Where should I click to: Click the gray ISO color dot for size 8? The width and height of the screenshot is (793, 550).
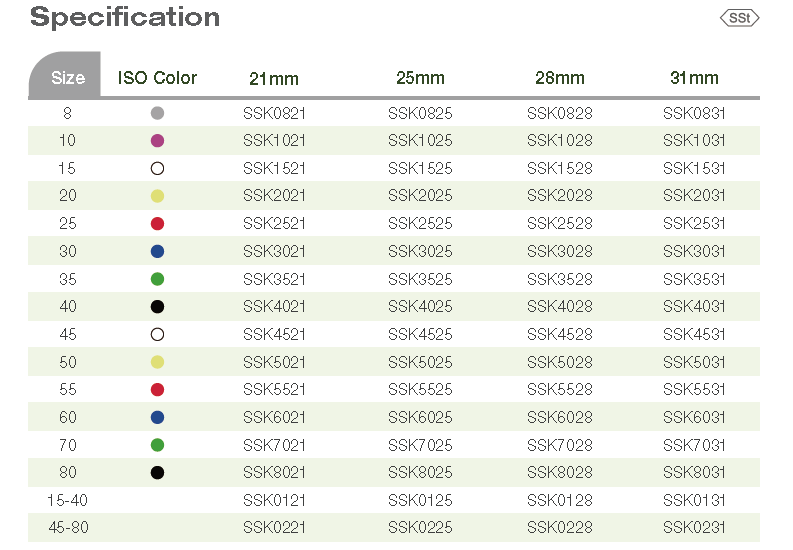tap(157, 113)
